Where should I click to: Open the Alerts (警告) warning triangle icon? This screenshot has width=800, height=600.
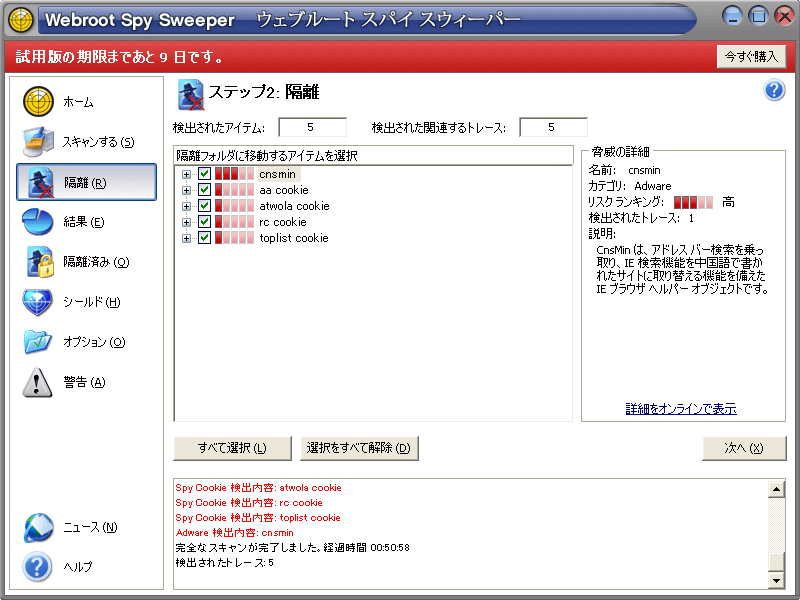(37, 382)
